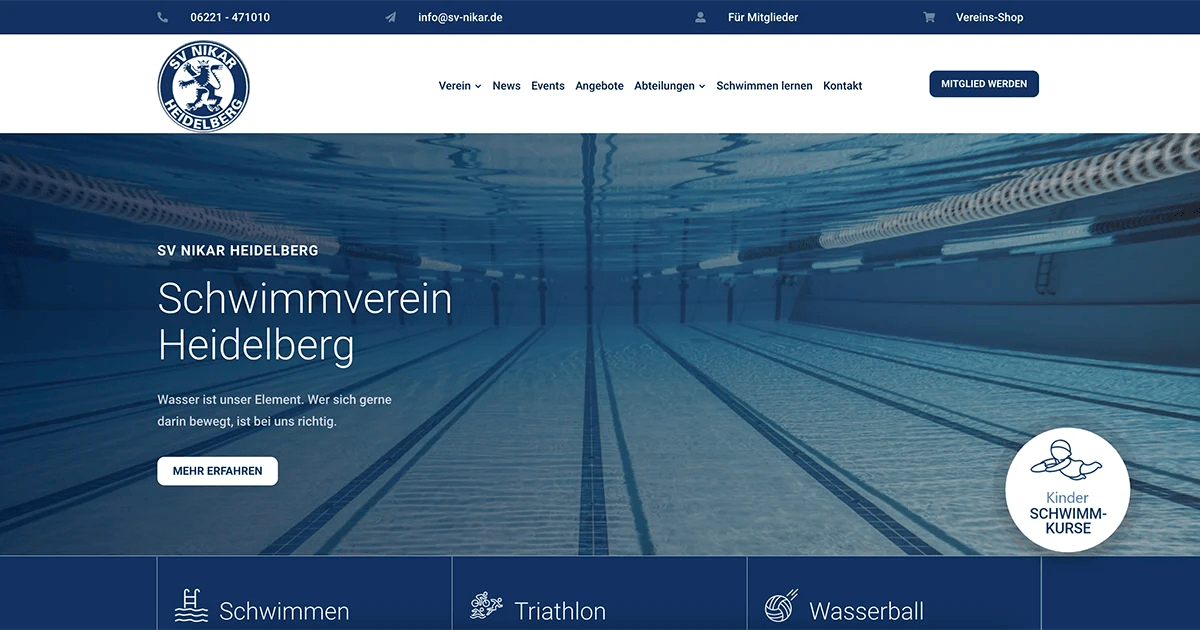This screenshot has height=630, width=1200.
Task: Click the SV NIKAR HEIDELBERG subtitle text
Action: [238, 250]
